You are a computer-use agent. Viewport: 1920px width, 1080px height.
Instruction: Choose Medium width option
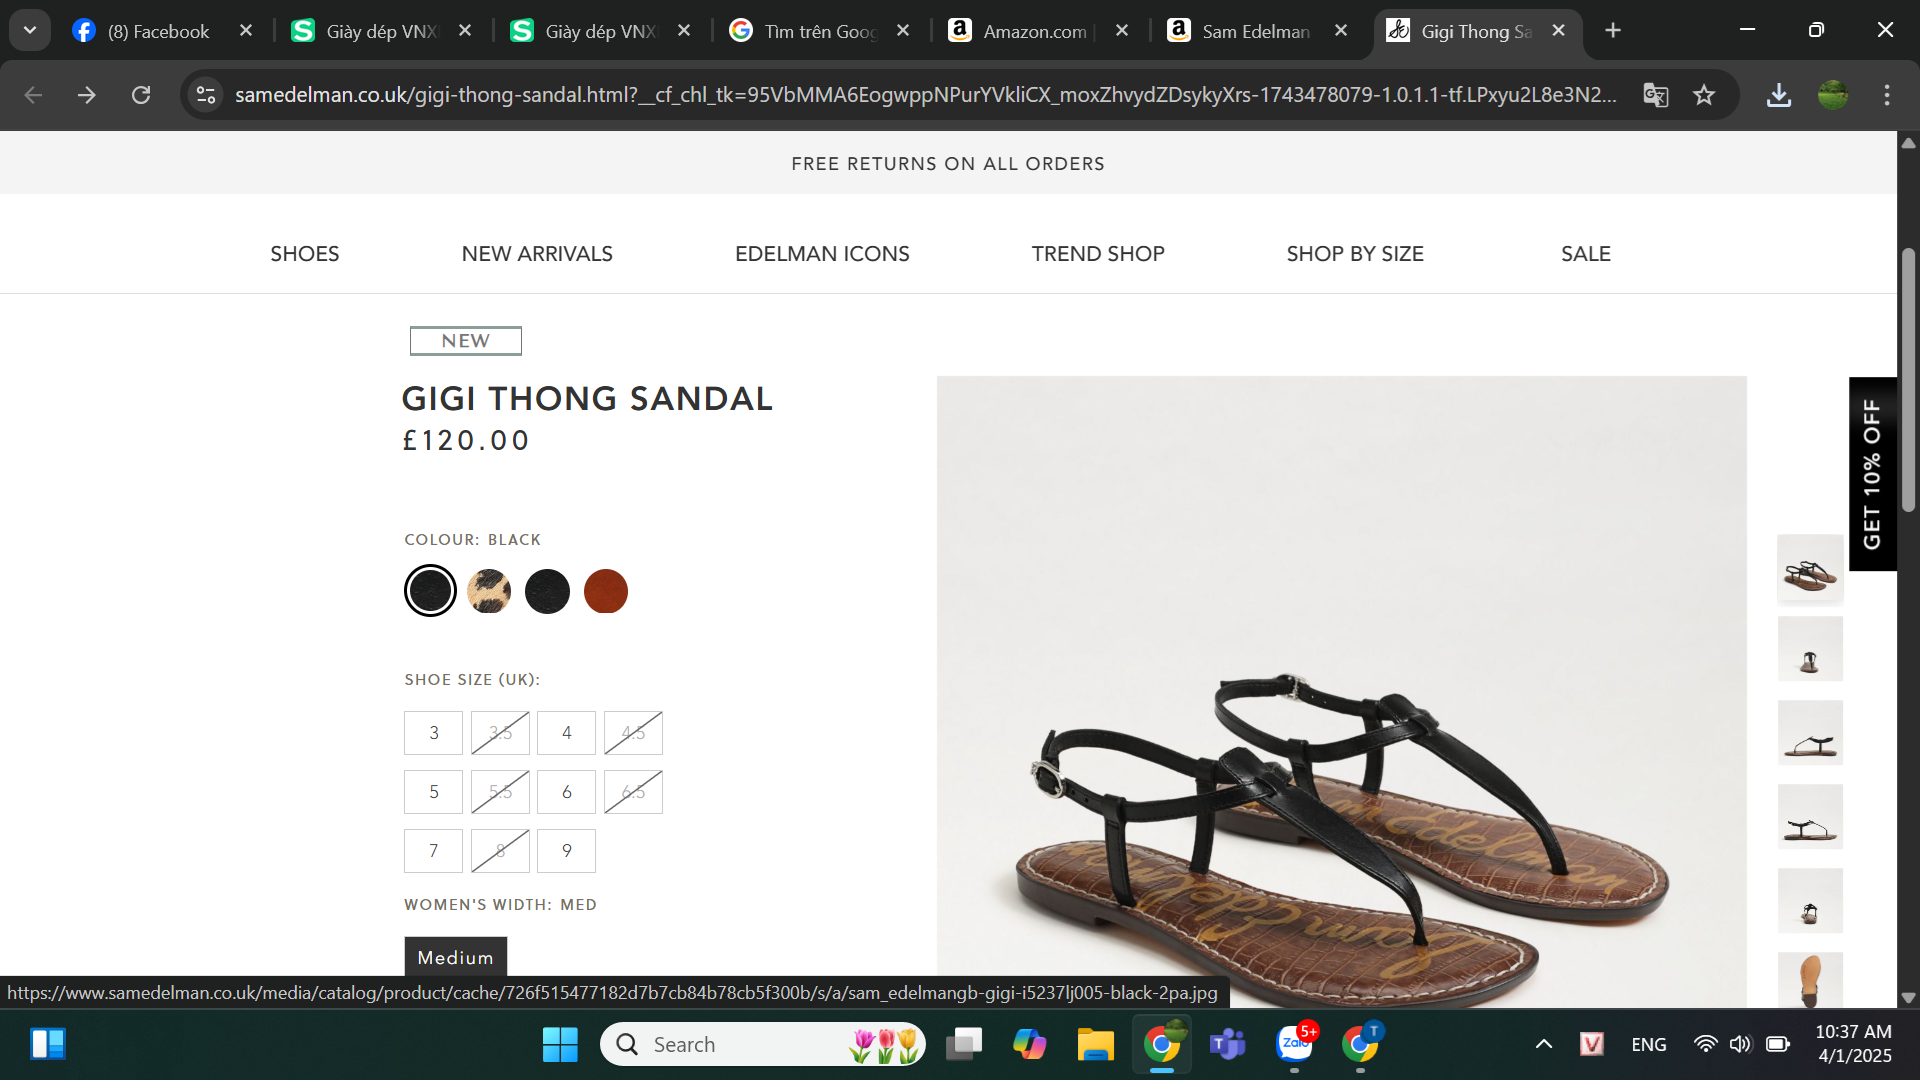pyautogui.click(x=455, y=957)
